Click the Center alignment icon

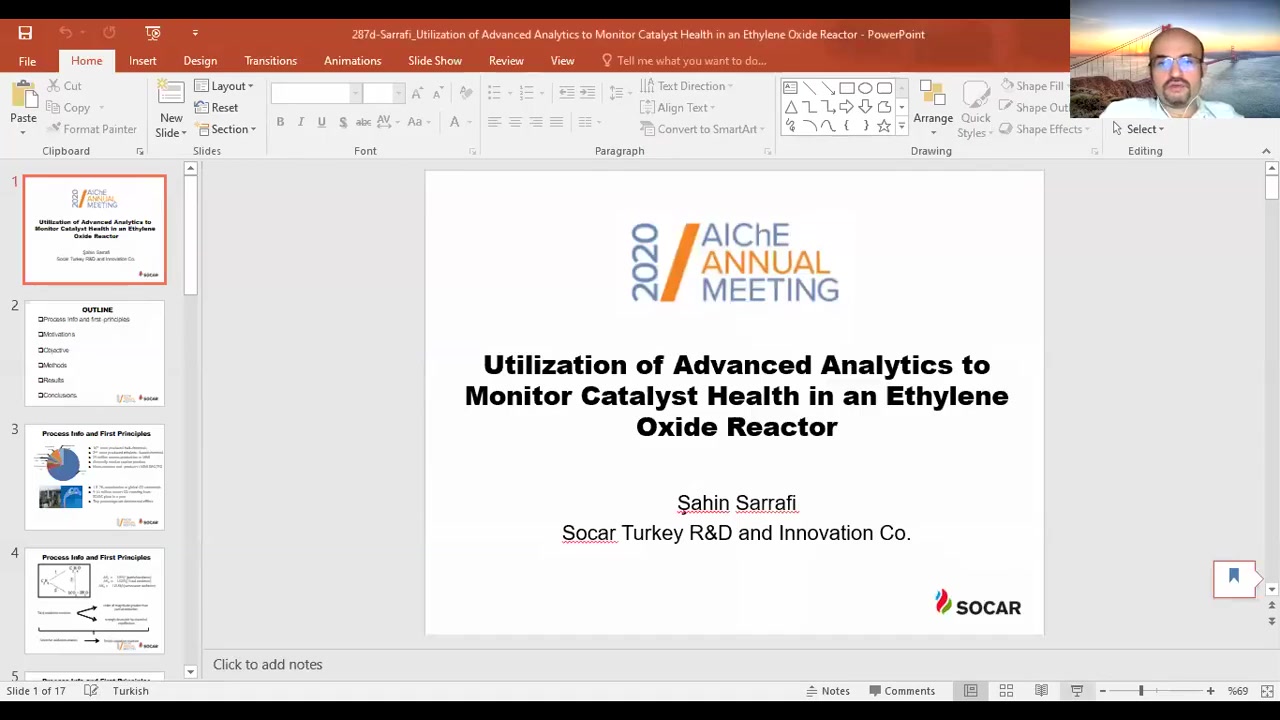515,122
